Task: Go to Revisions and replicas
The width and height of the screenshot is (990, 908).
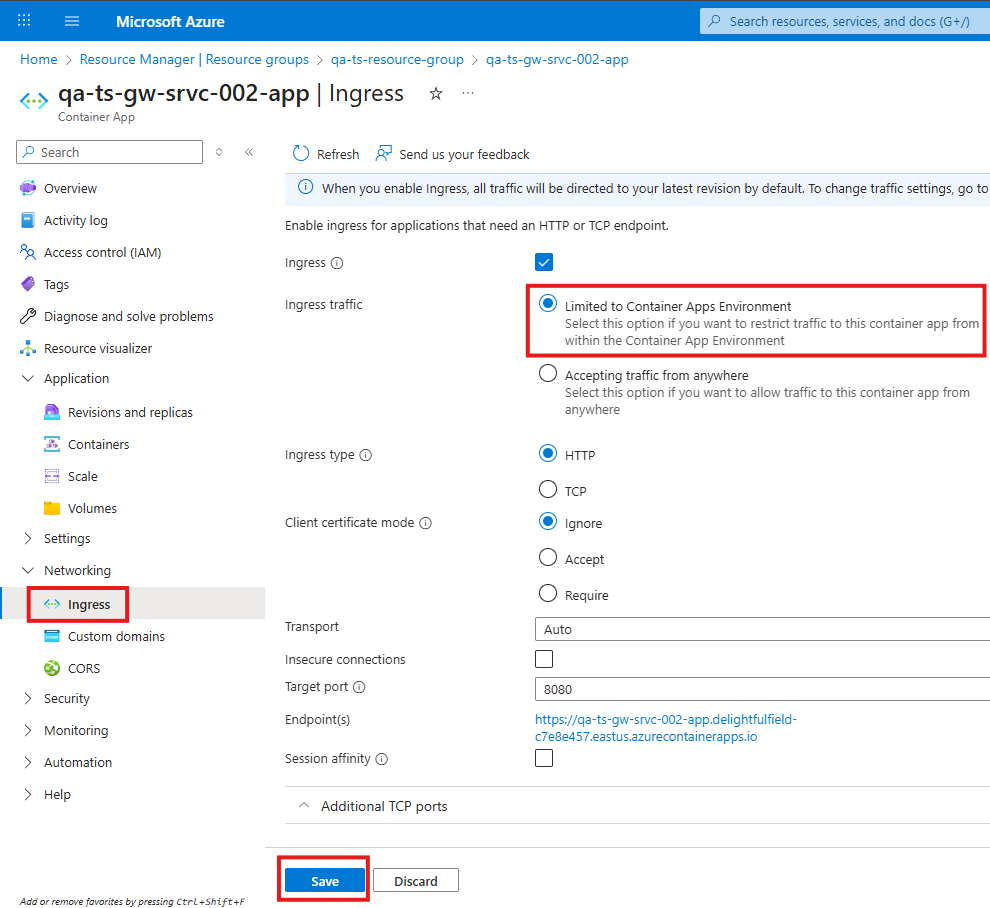Action: (130, 412)
